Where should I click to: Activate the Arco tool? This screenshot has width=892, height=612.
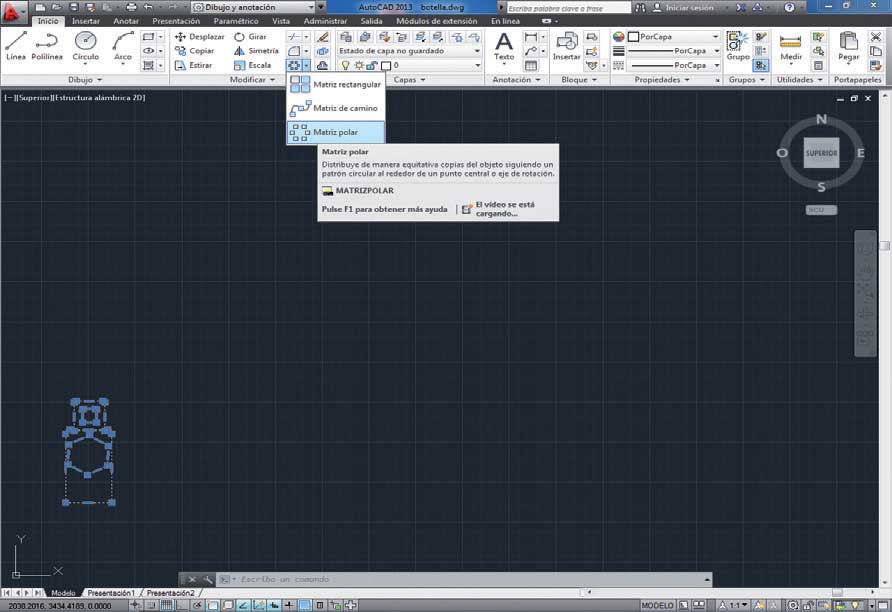pyautogui.click(x=122, y=46)
